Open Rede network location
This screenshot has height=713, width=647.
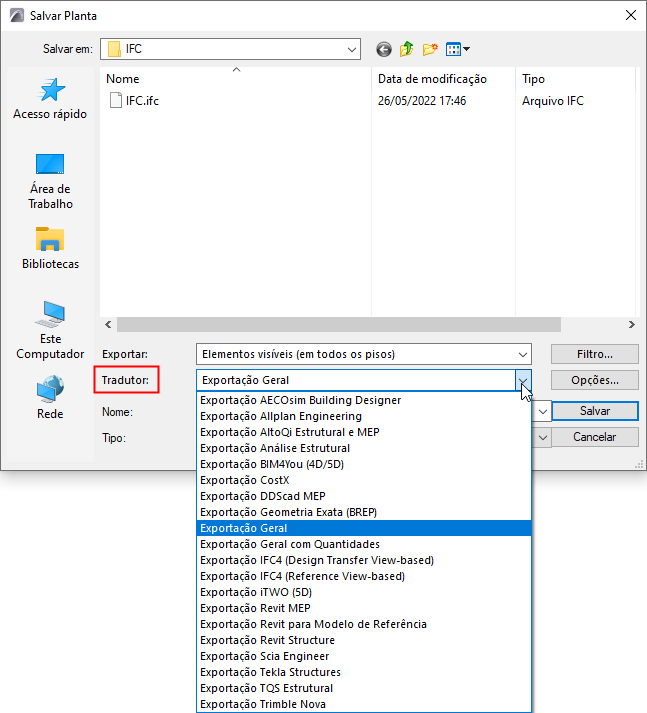click(x=50, y=398)
